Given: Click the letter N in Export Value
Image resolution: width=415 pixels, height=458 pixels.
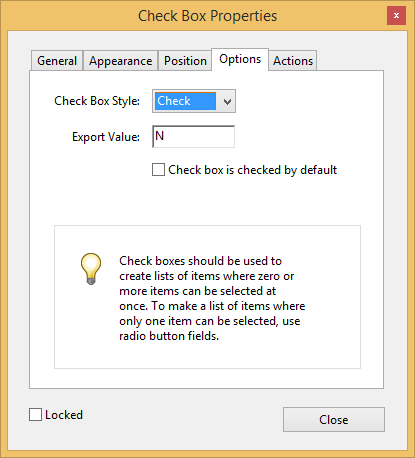Looking at the screenshot, I should coord(160,136).
